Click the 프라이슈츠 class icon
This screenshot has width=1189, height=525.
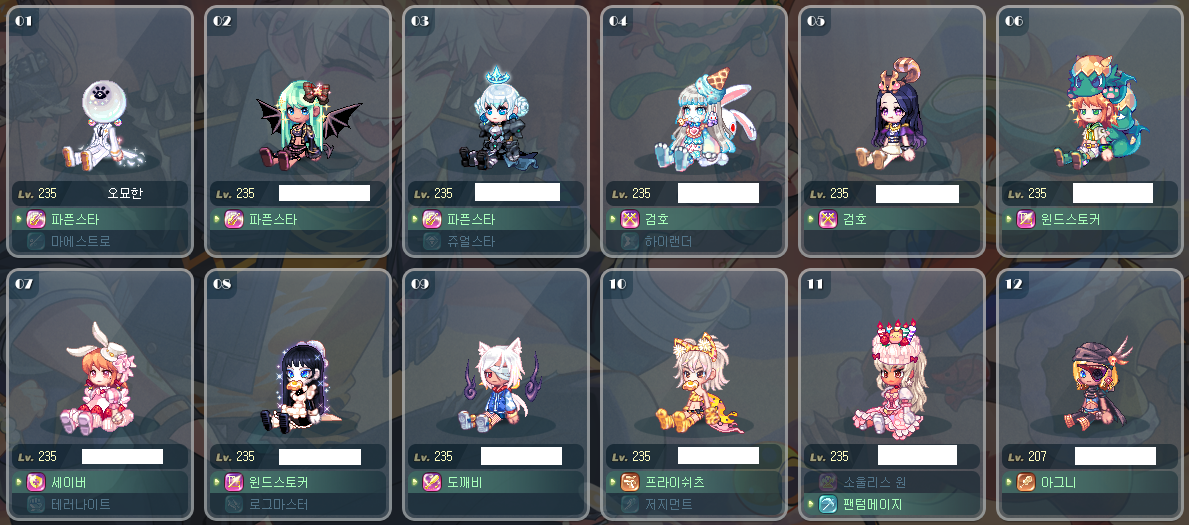(x=631, y=482)
